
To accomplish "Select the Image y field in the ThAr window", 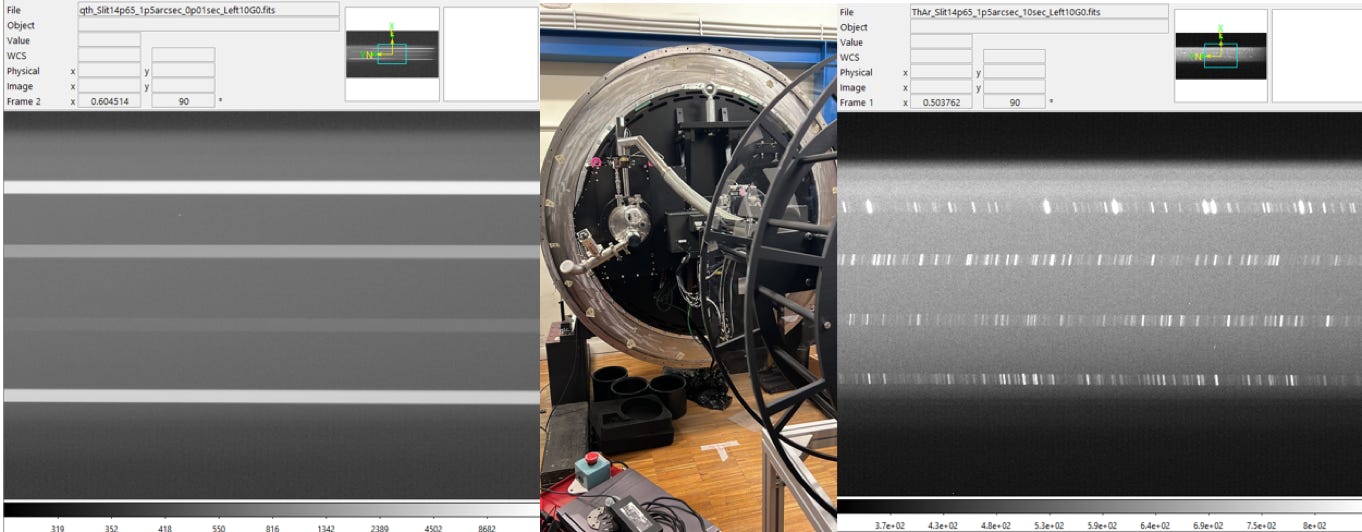I will (x=1014, y=87).
